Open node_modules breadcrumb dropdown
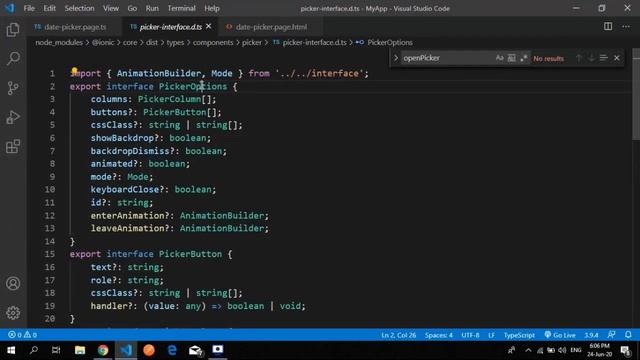The height and width of the screenshot is (360, 640). (59, 42)
